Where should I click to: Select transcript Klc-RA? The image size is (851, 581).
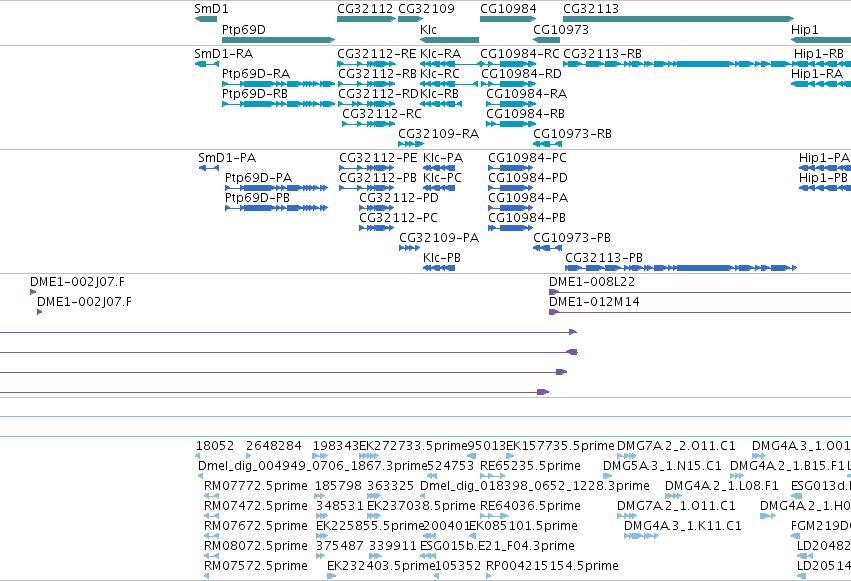pyautogui.click(x=440, y=54)
